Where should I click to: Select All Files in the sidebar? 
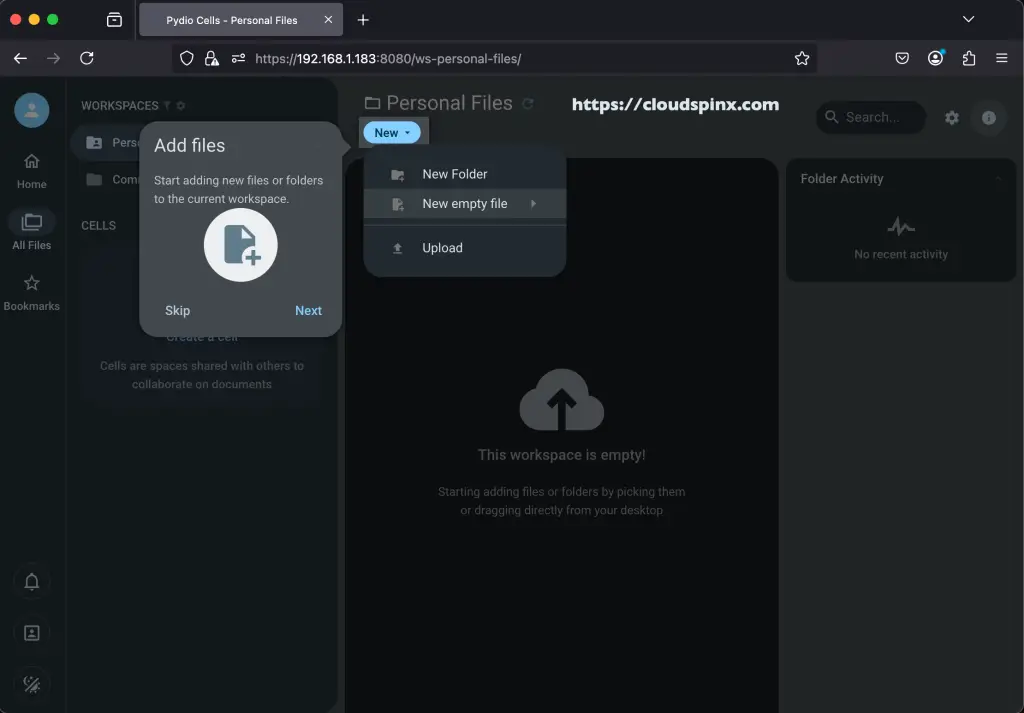31,229
